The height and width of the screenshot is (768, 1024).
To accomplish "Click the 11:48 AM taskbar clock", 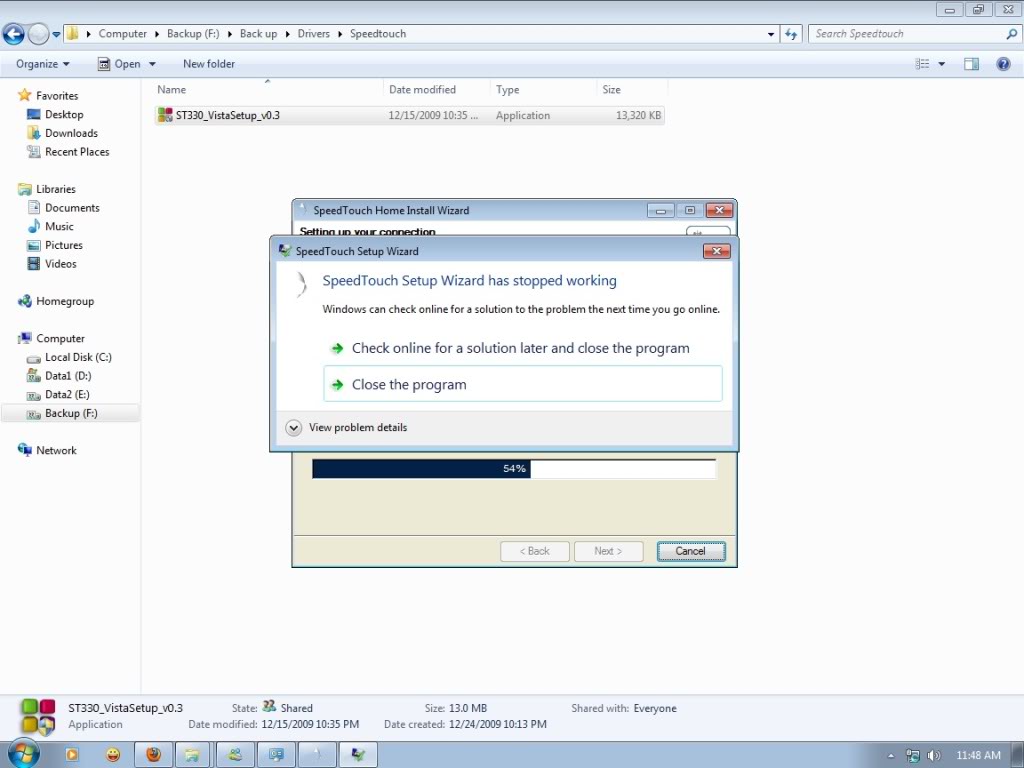I will click(x=978, y=756).
